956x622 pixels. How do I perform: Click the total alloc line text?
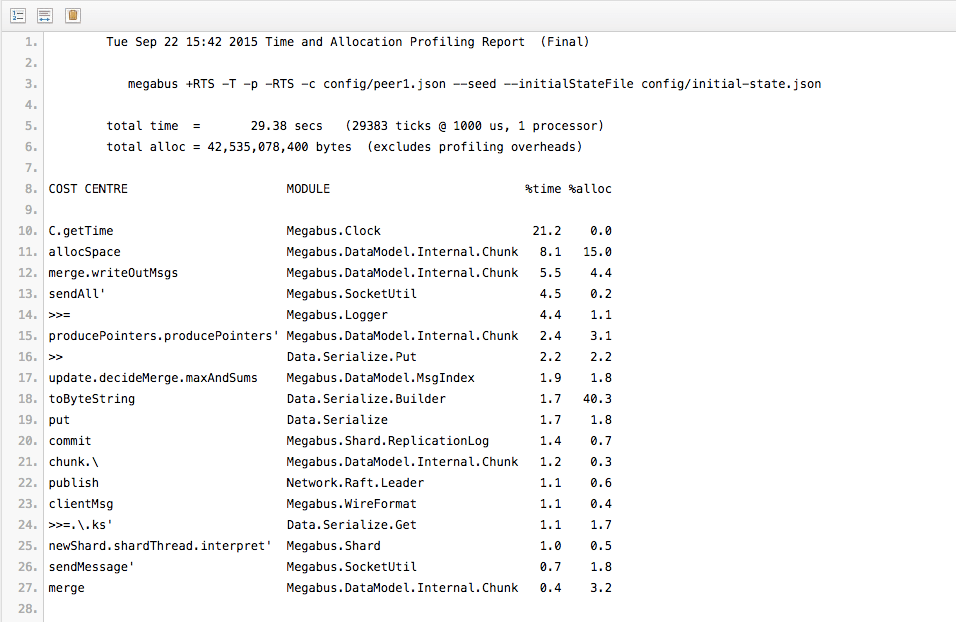[x=344, y=147]
